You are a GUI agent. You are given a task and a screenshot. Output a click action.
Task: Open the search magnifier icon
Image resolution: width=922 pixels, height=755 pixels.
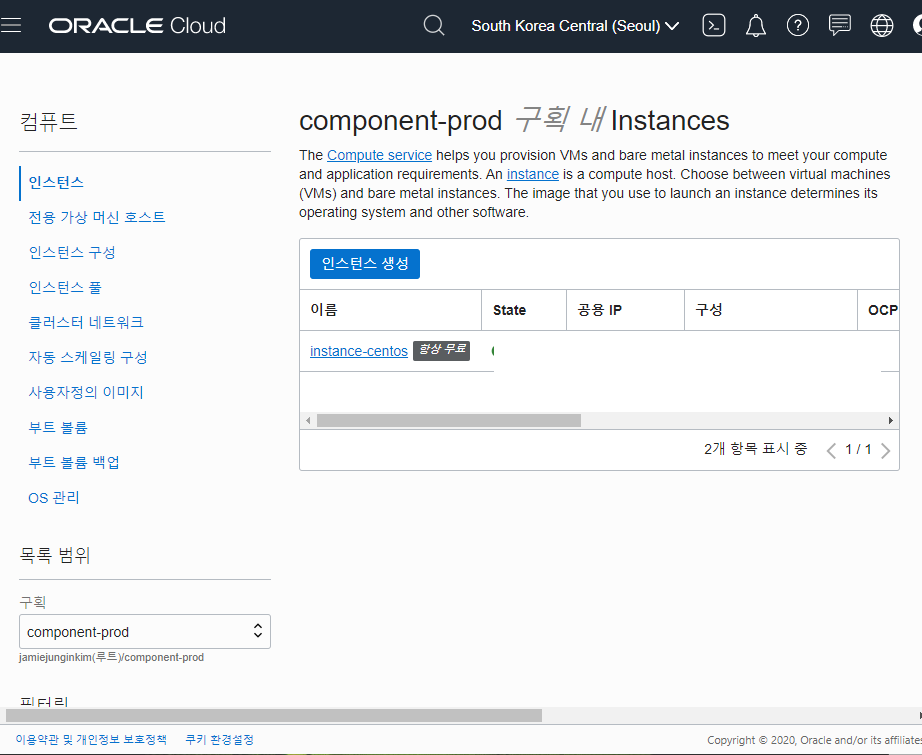coord(434,25)
